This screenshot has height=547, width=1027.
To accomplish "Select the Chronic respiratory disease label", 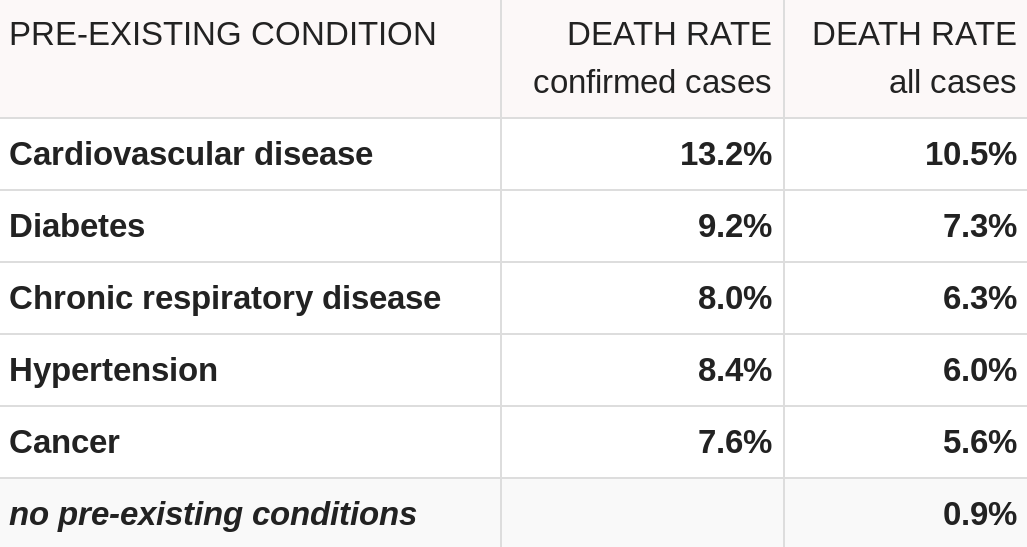I will coord(225,298).
